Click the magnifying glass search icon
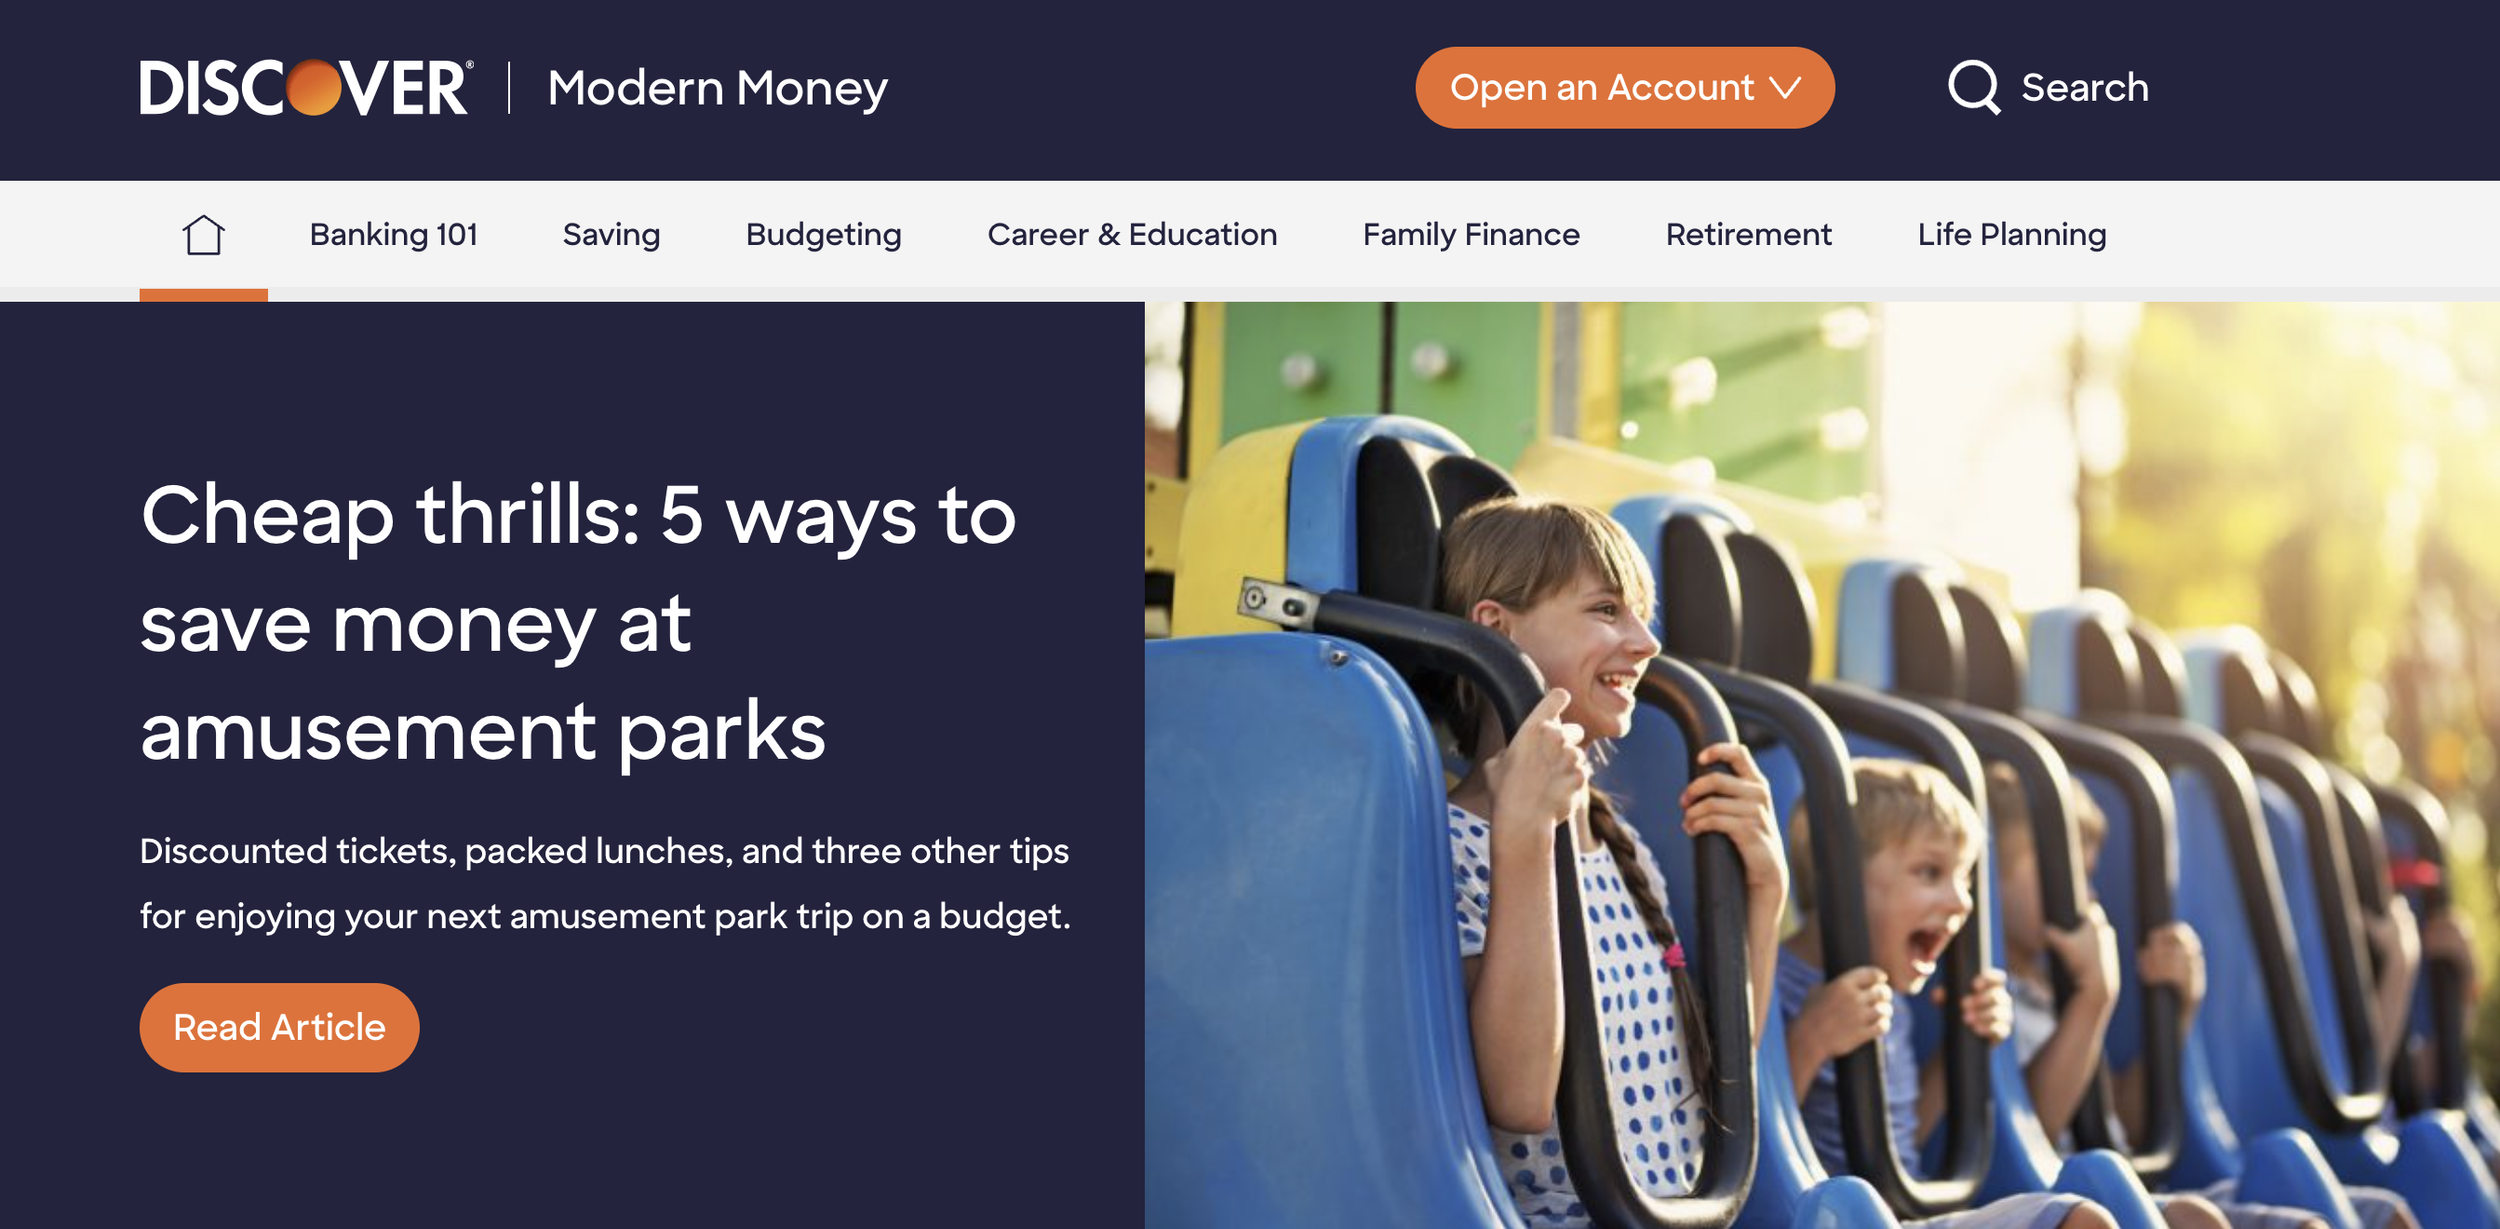Viewport: 2500px width, 1229px height. tap(1974, 88)
